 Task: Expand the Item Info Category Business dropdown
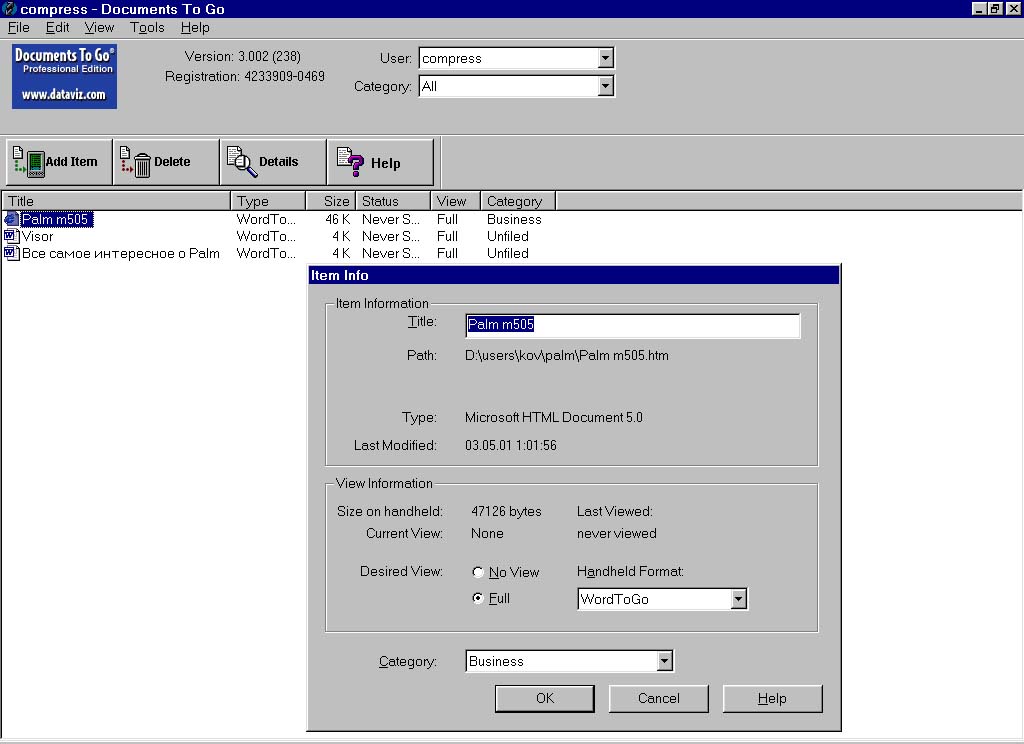tap(664, 661)
